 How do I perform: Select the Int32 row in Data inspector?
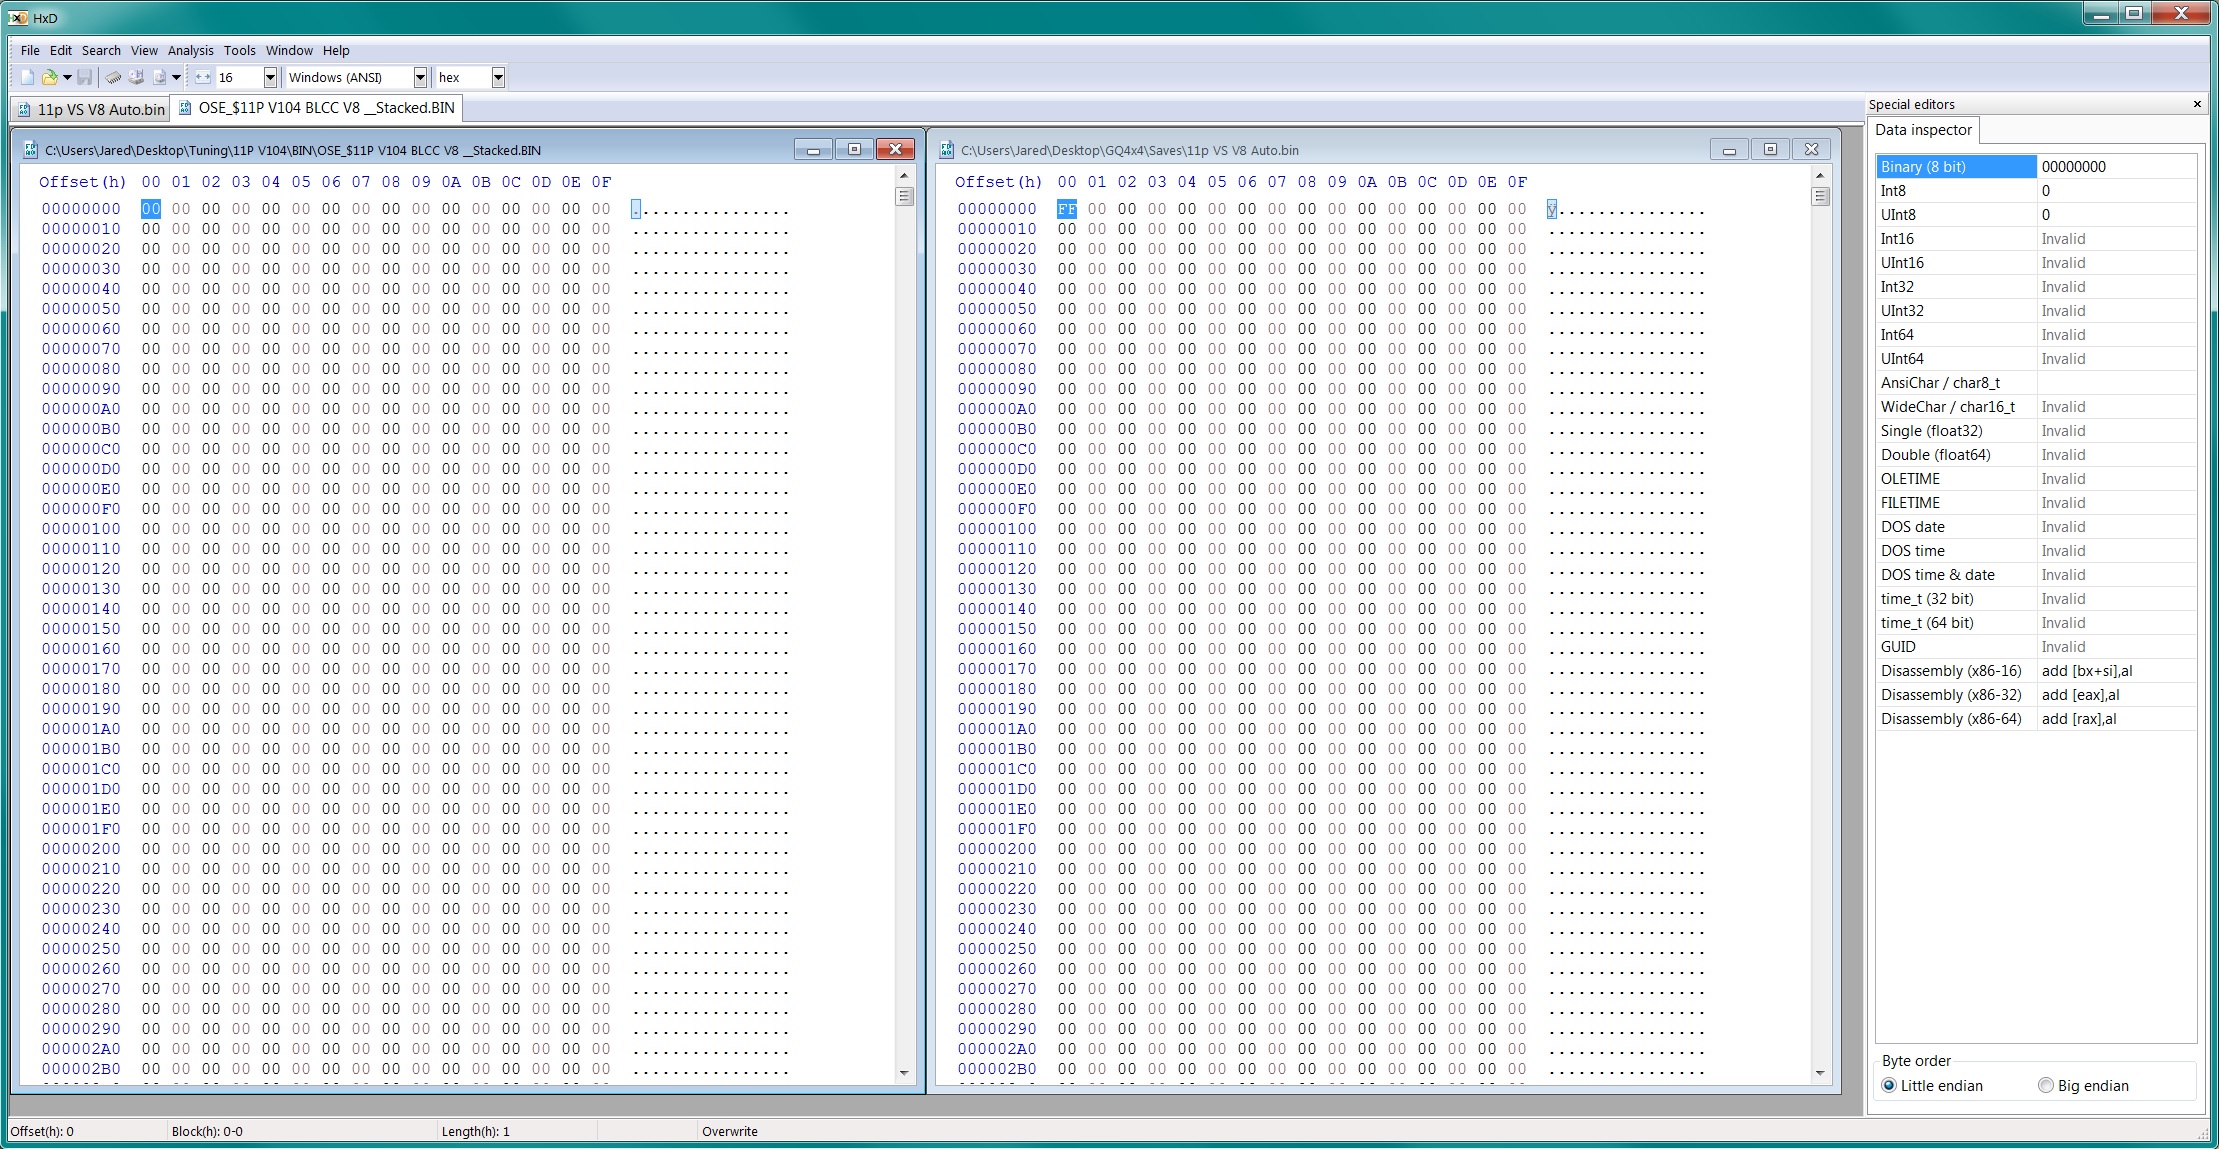tap(2035, 287)
